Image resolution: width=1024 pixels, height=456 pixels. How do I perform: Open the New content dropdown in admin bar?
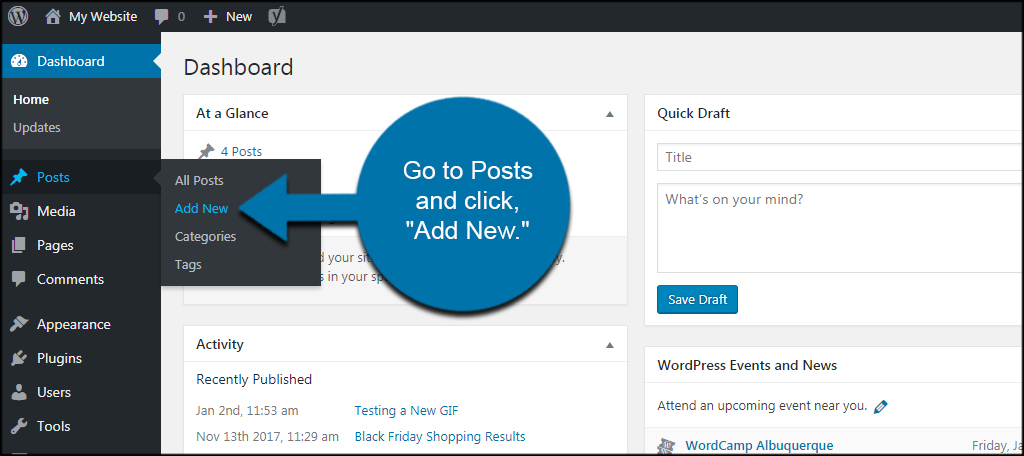[227, 17]
